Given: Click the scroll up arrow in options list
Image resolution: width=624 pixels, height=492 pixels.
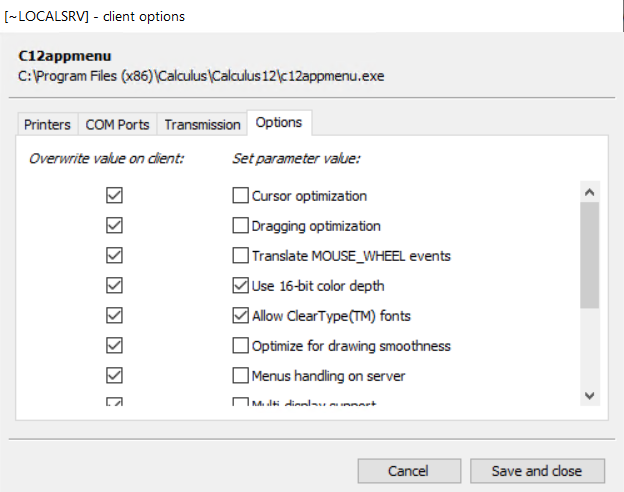Looking at the screenshot, I should (x=589, y=192).
